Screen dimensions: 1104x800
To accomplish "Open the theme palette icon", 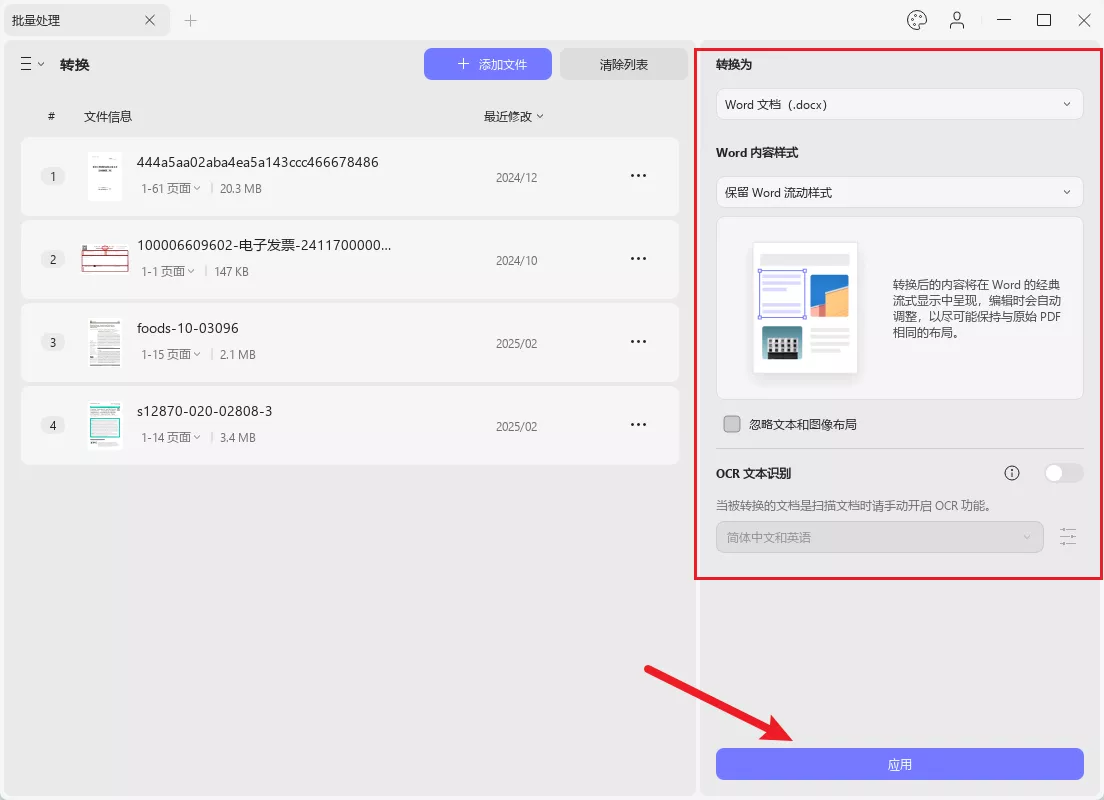I will tap(917, 20).
